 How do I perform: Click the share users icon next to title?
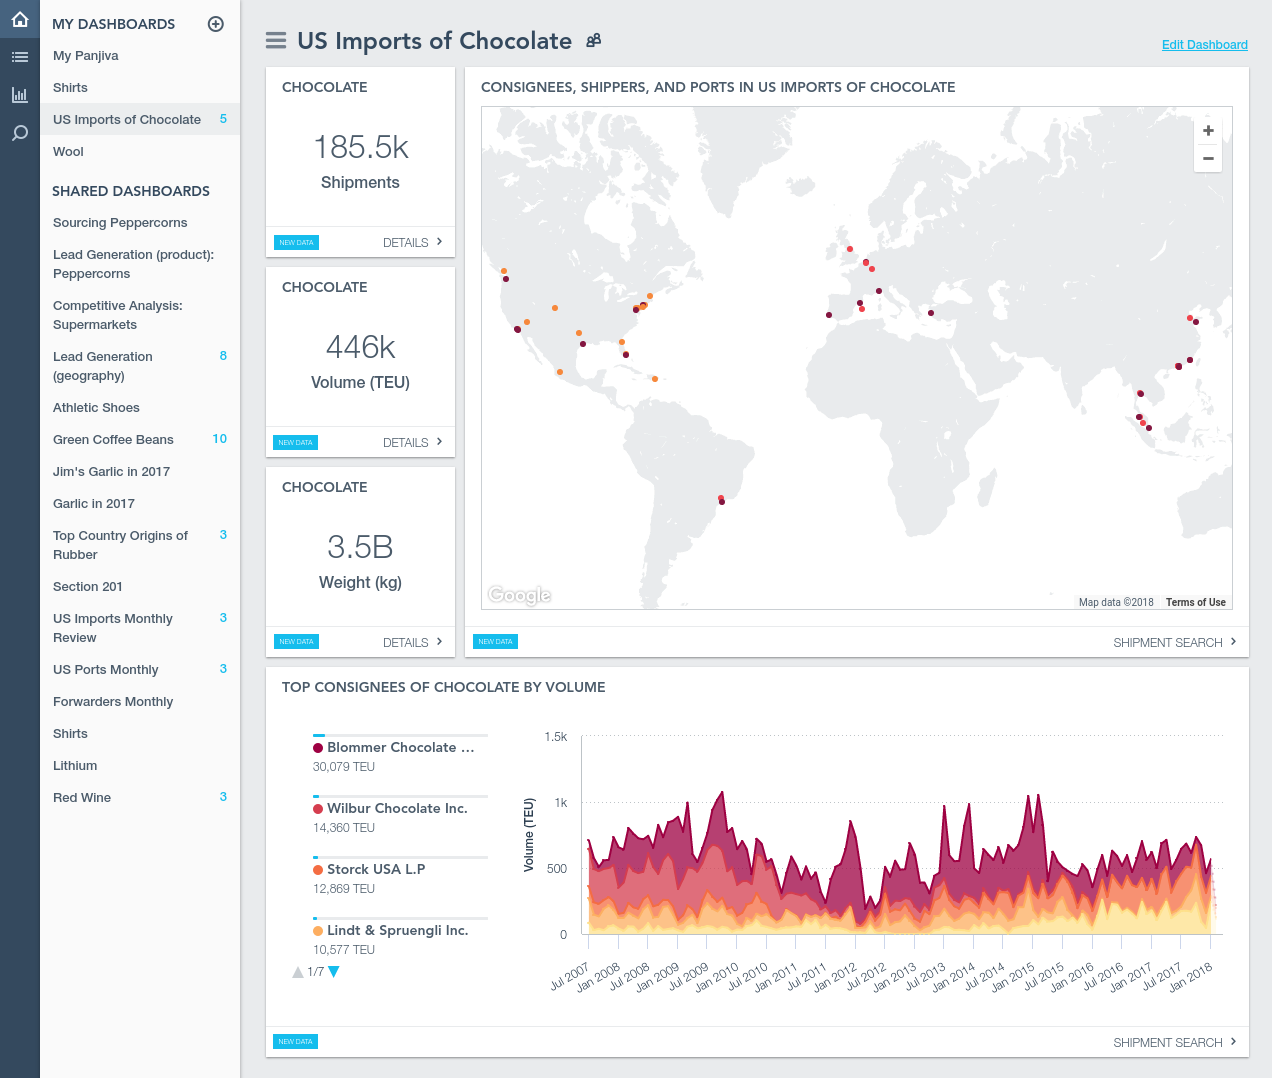pyautogui.click(x=594, y=40)
